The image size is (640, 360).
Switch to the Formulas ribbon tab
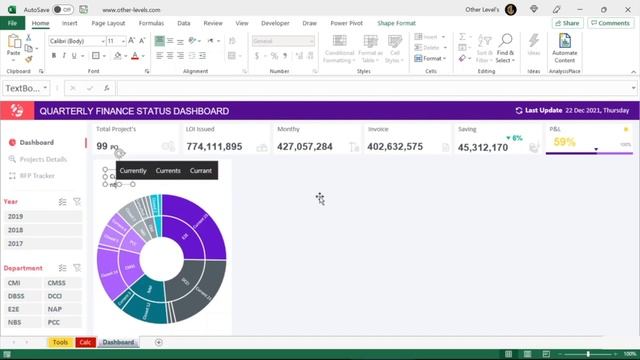coord(151,23)
